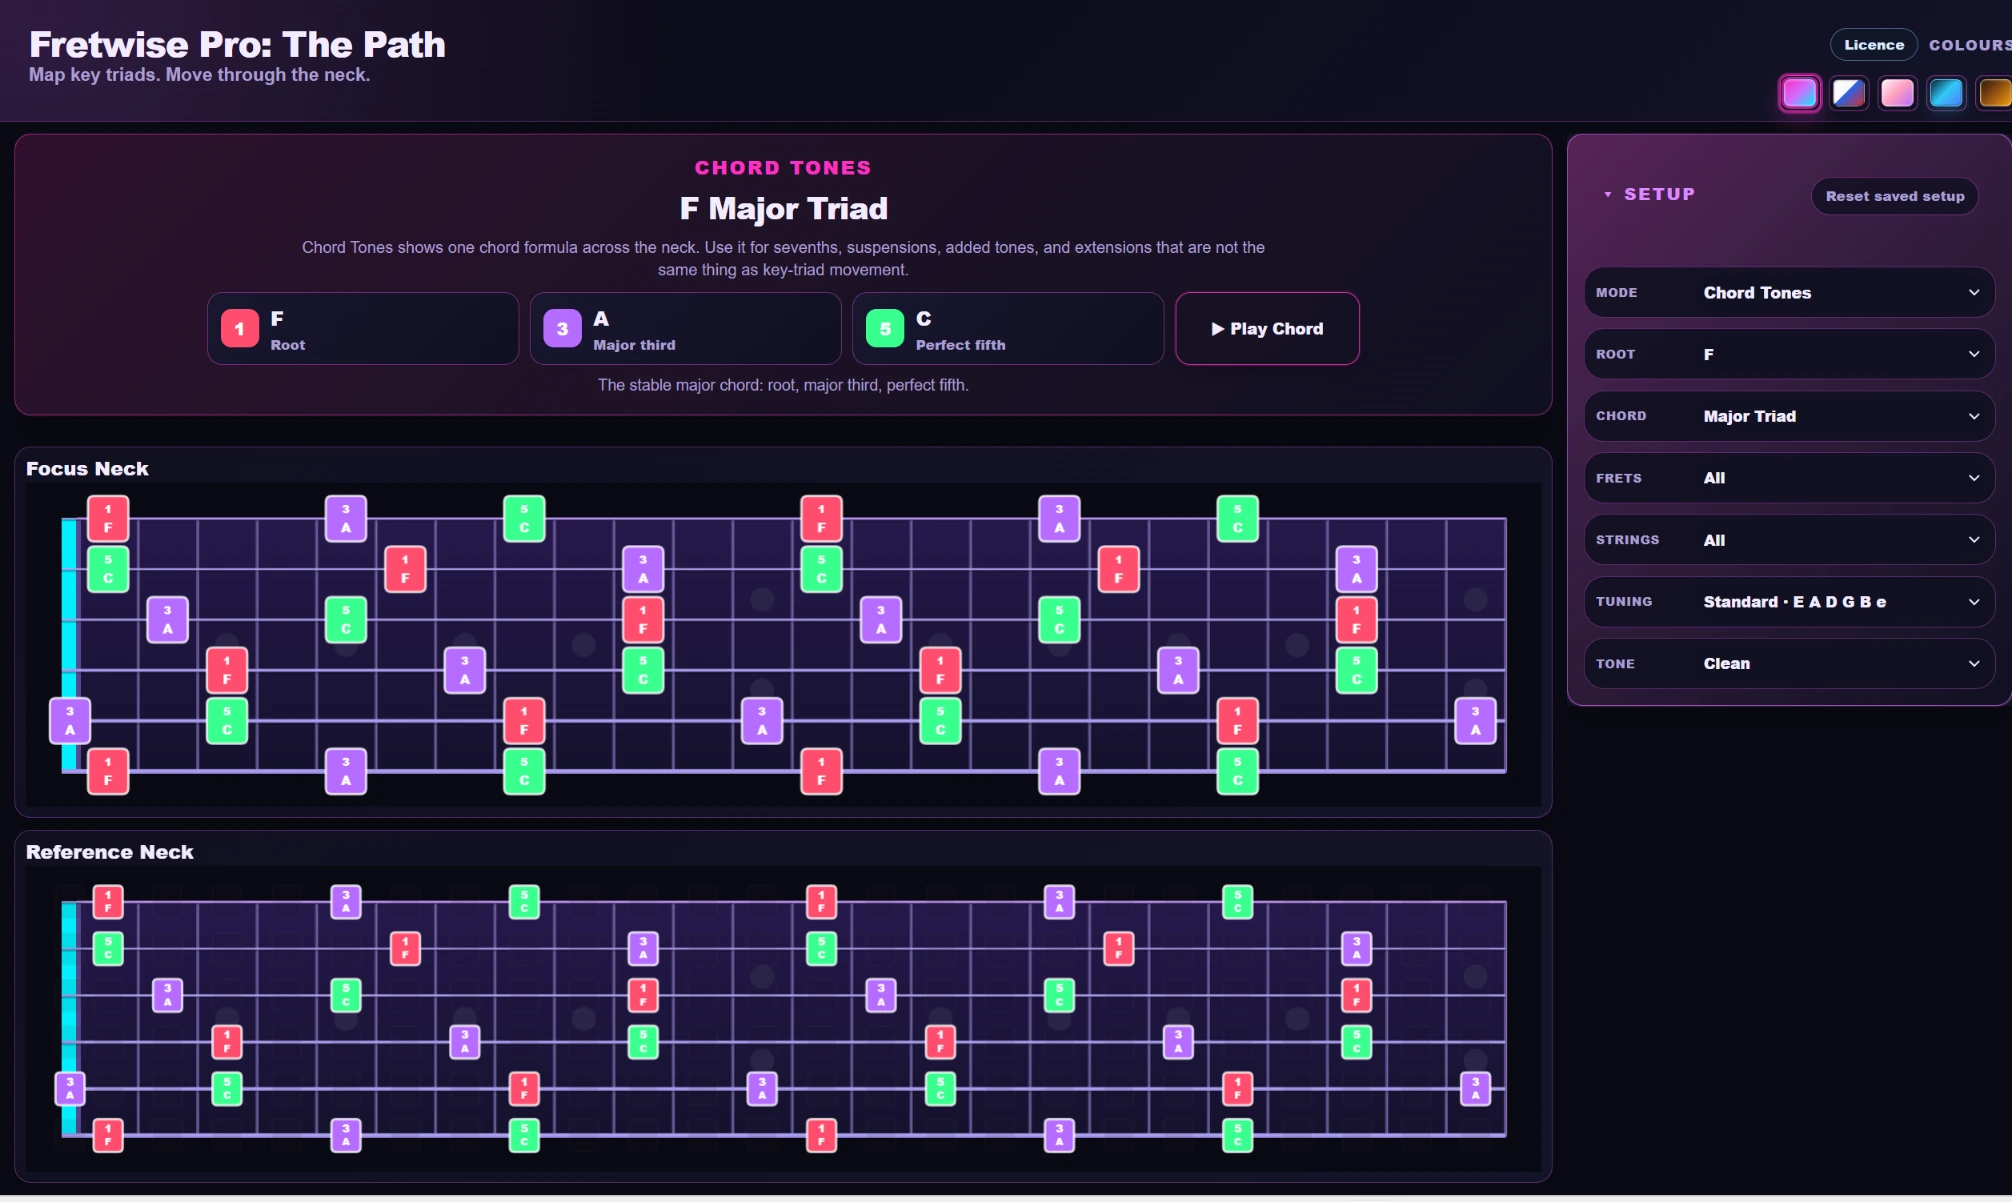The height and width of the screenshot is (1202, 2012).
Task: Click the 24th-fret A marker on the Focus Neck
Action: tap(1475, 720)
